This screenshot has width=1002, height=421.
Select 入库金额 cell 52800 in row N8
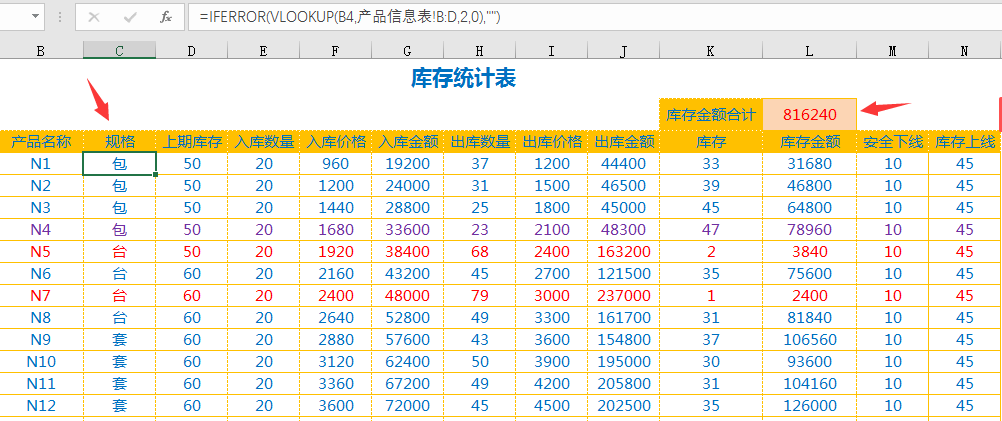pos(407,318)
